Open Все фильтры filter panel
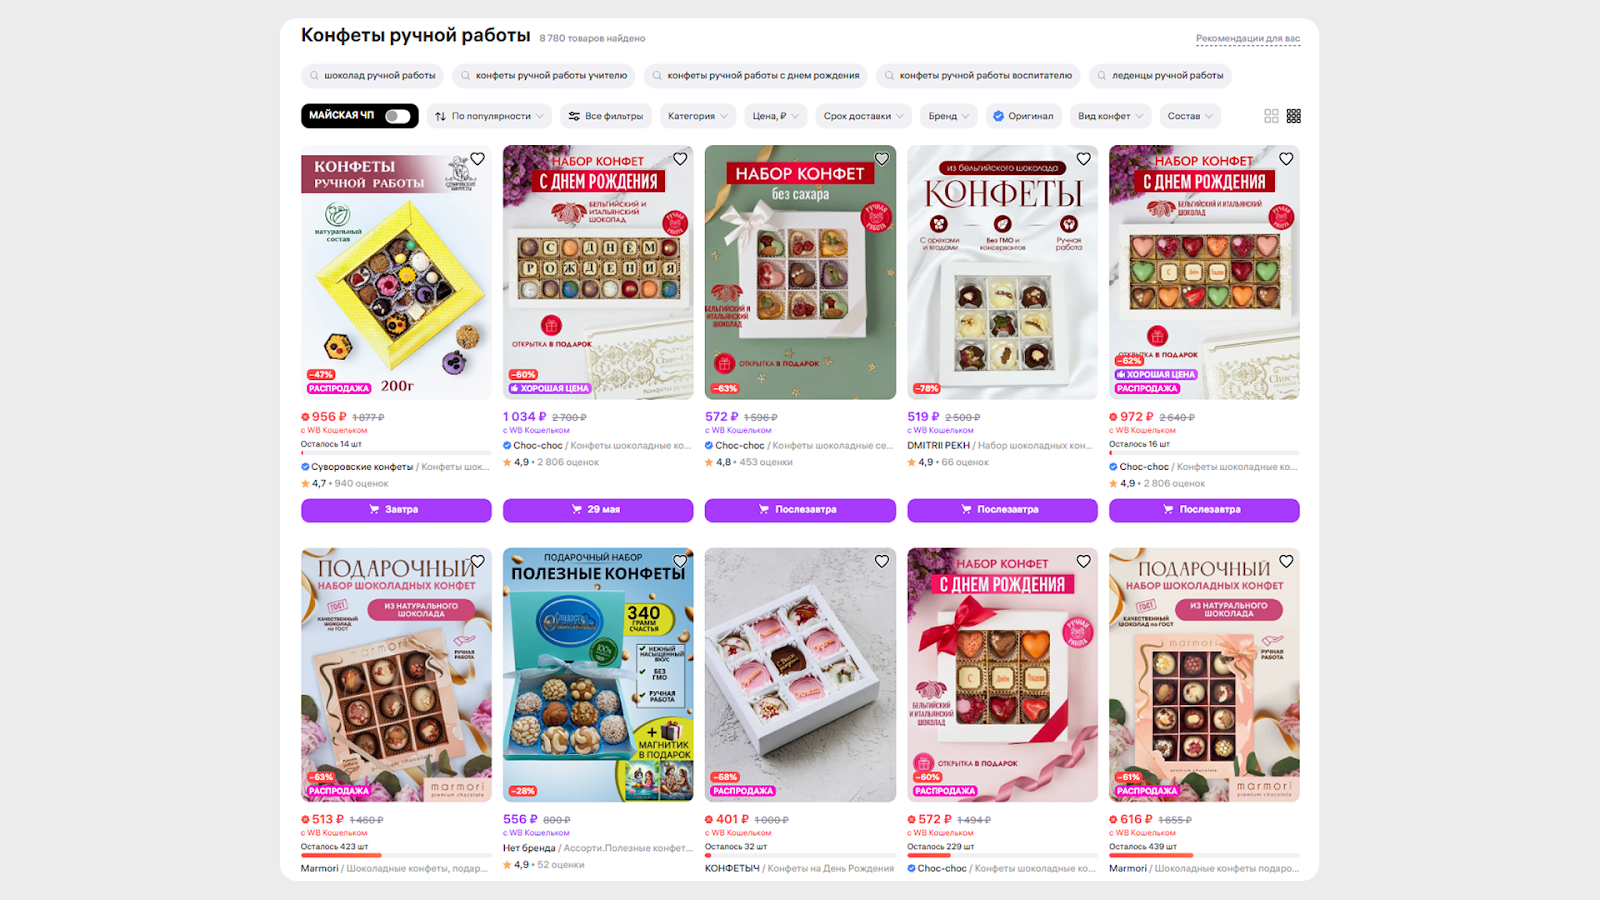The image size is (1600, 900). point(606,116)
